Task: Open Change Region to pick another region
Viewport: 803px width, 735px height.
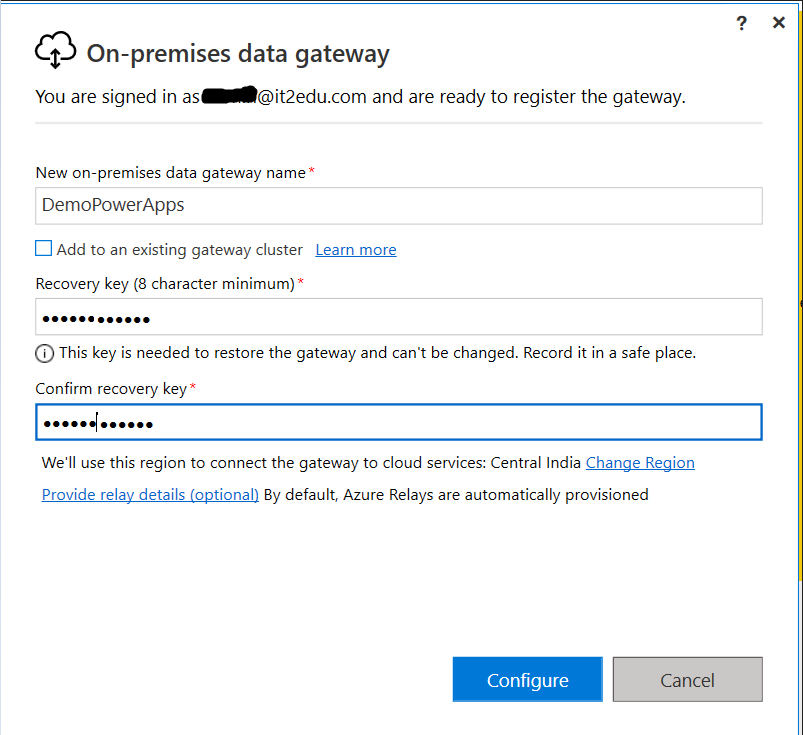Action: click(640, 462)
